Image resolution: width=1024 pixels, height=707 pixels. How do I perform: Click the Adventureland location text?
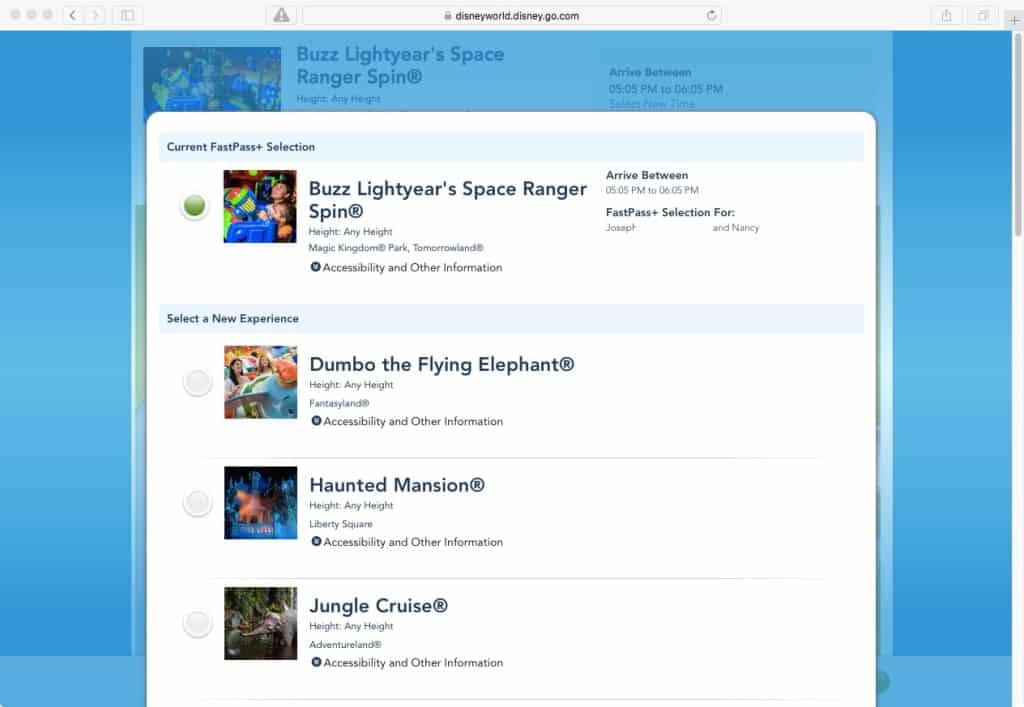click(x=345, y=644)
